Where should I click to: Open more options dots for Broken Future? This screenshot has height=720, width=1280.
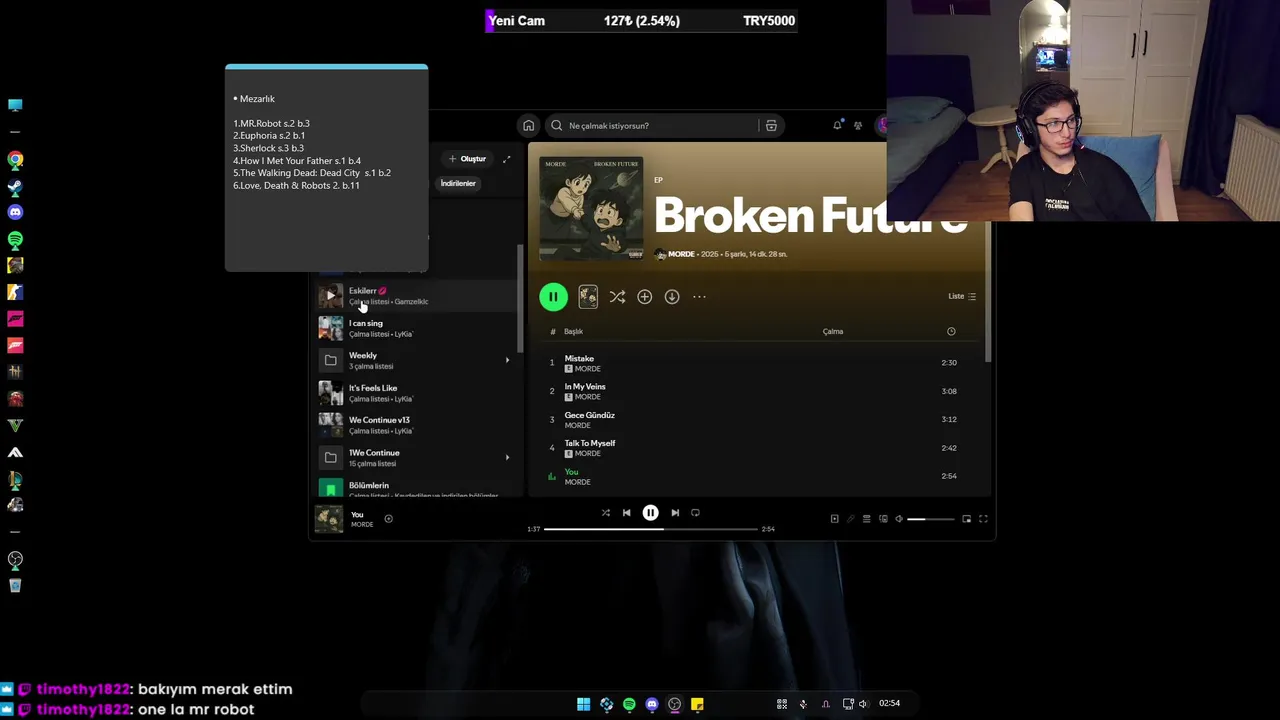pyautogui.click(x=699, y=297)
